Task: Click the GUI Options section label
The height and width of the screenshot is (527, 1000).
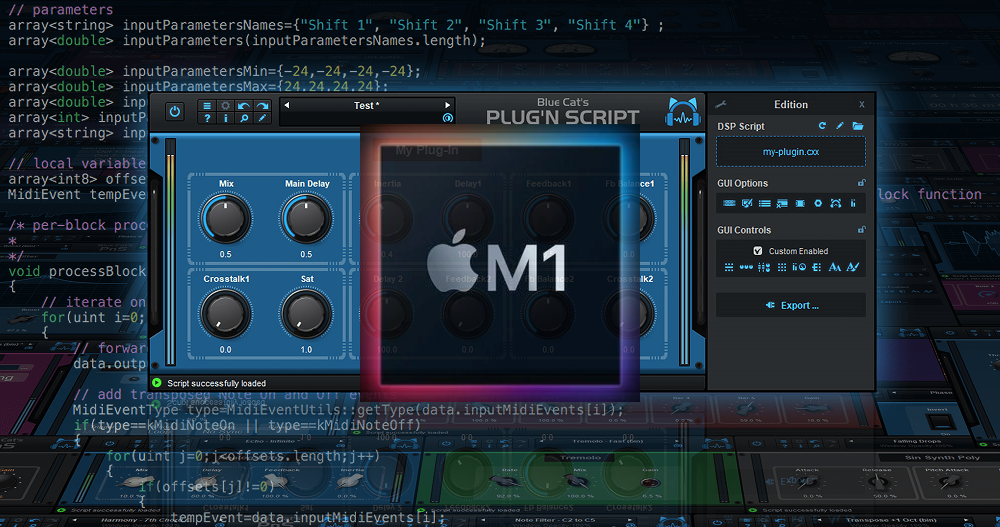Action: pos(742,183)
